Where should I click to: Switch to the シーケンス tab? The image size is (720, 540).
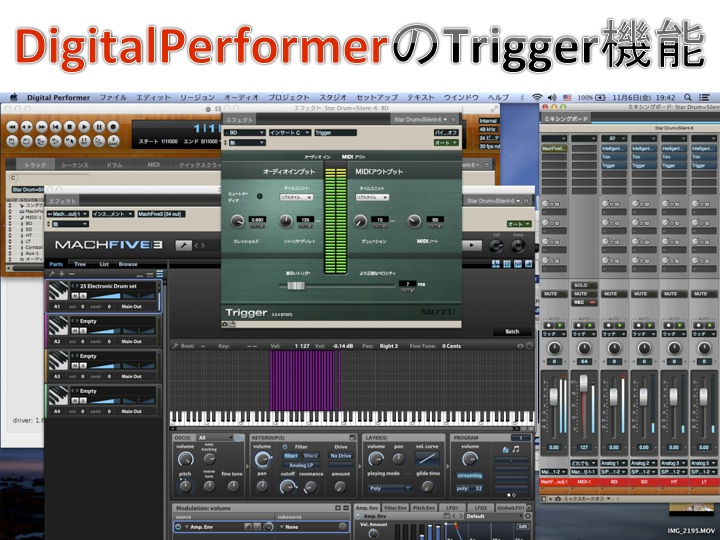(77, 164)
